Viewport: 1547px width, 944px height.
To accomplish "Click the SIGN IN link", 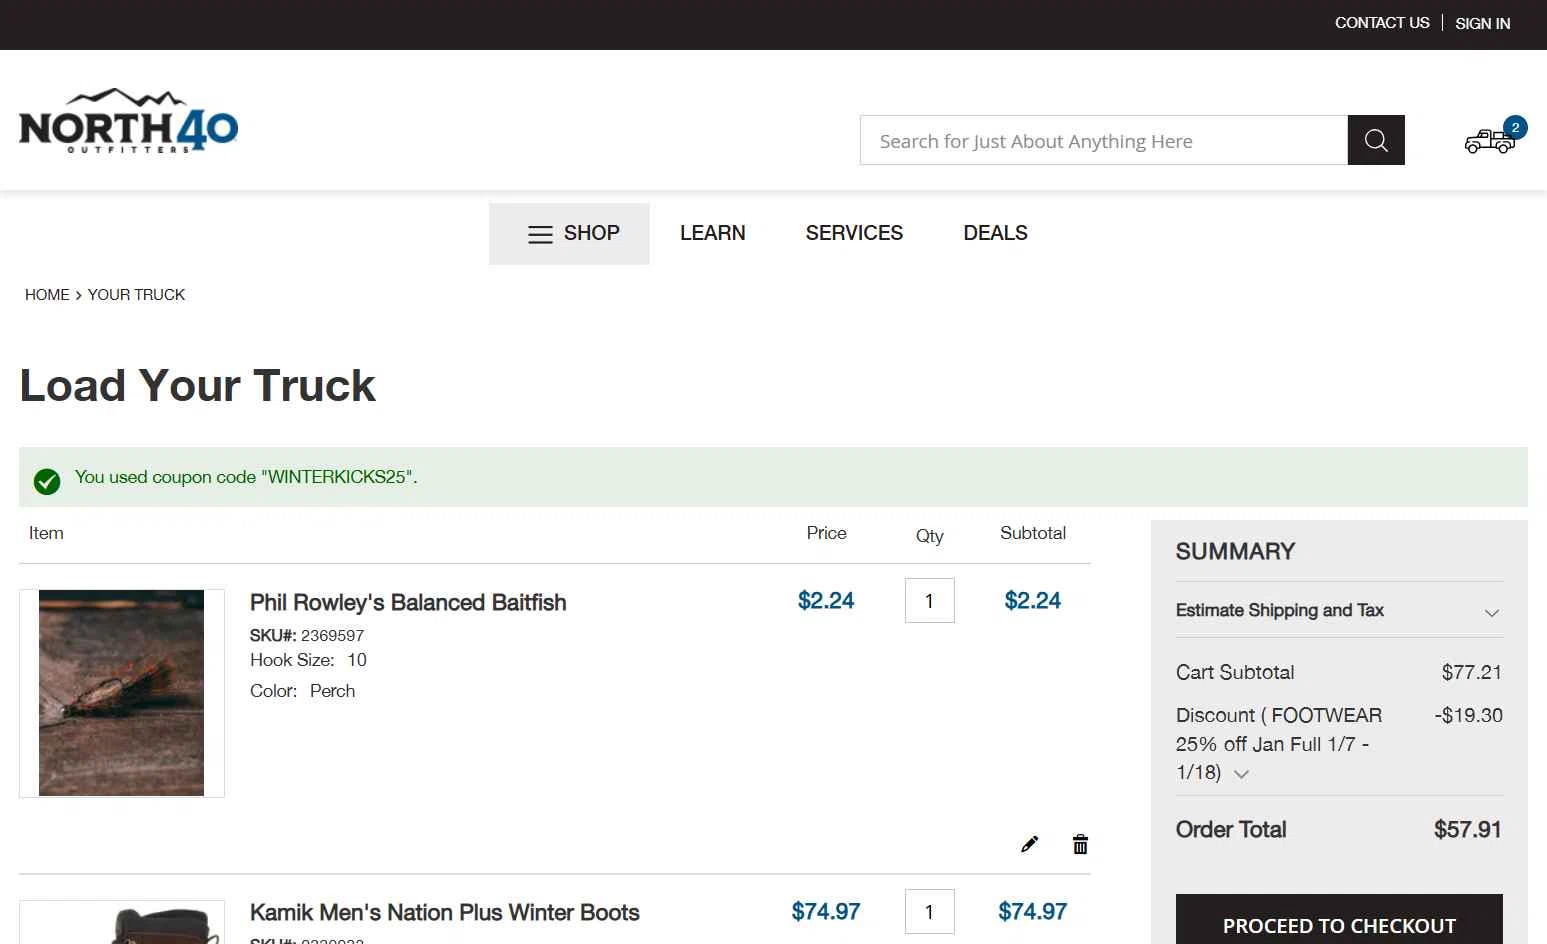I will 1482,23.
